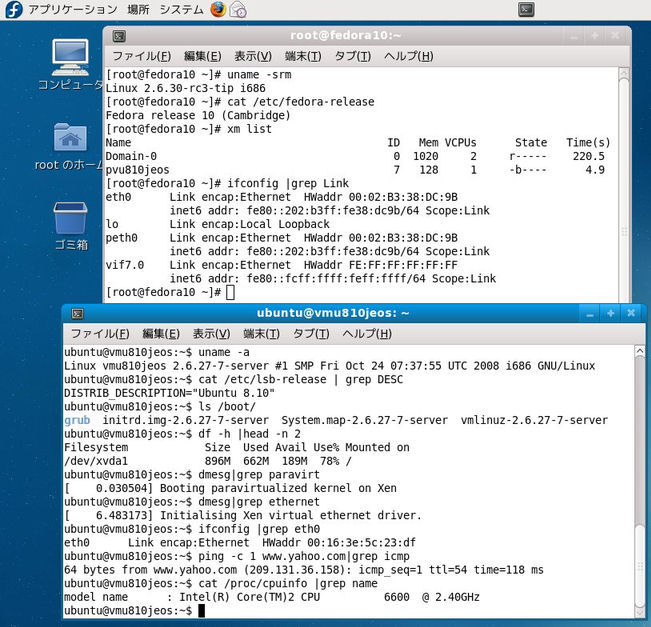Open ファイル(F) menu in the ubuntu@vmu810jeos window

pyautogui.click(x=100, y=334)
